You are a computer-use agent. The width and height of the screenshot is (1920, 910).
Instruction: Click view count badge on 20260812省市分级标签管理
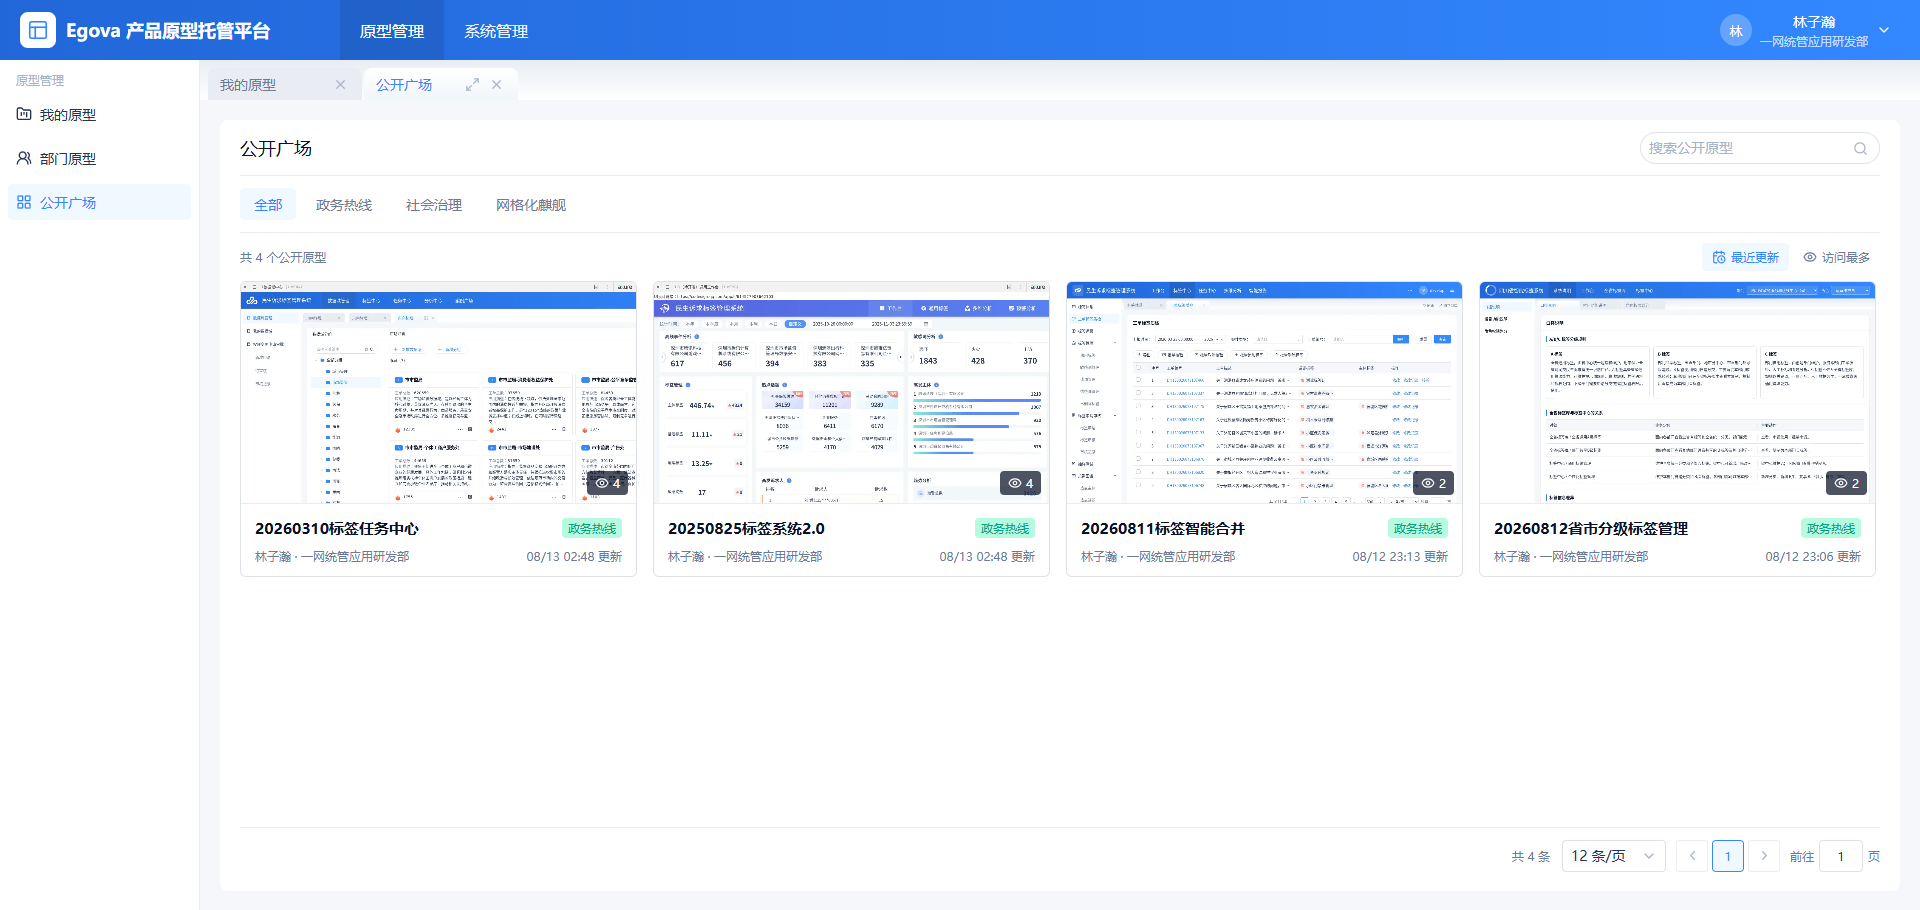[1847, 483]
